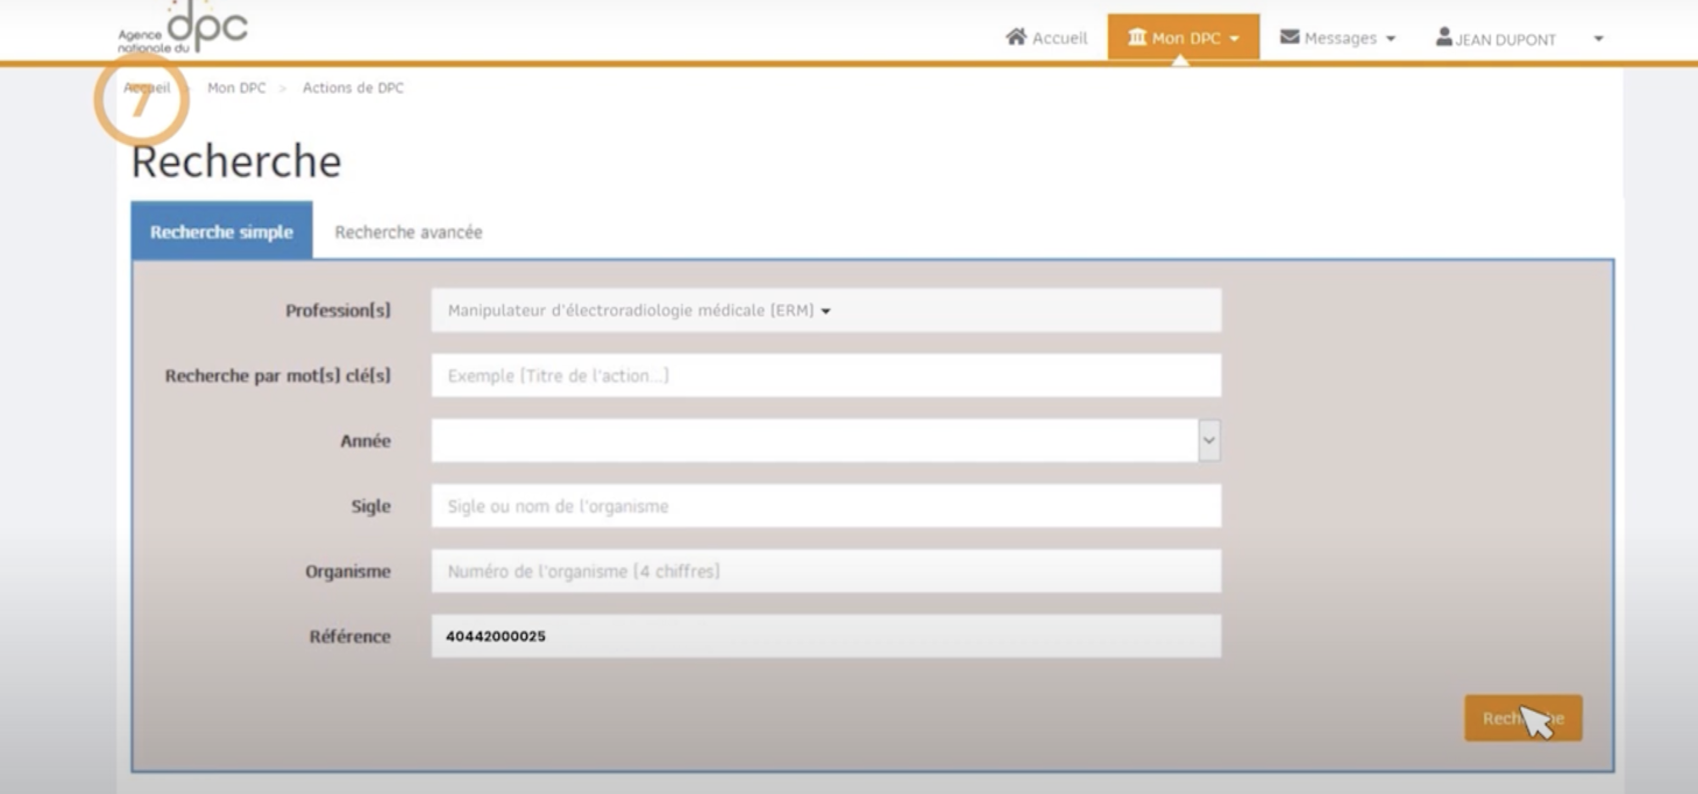Click the envelope icon for Messages

coord(1290,37)
